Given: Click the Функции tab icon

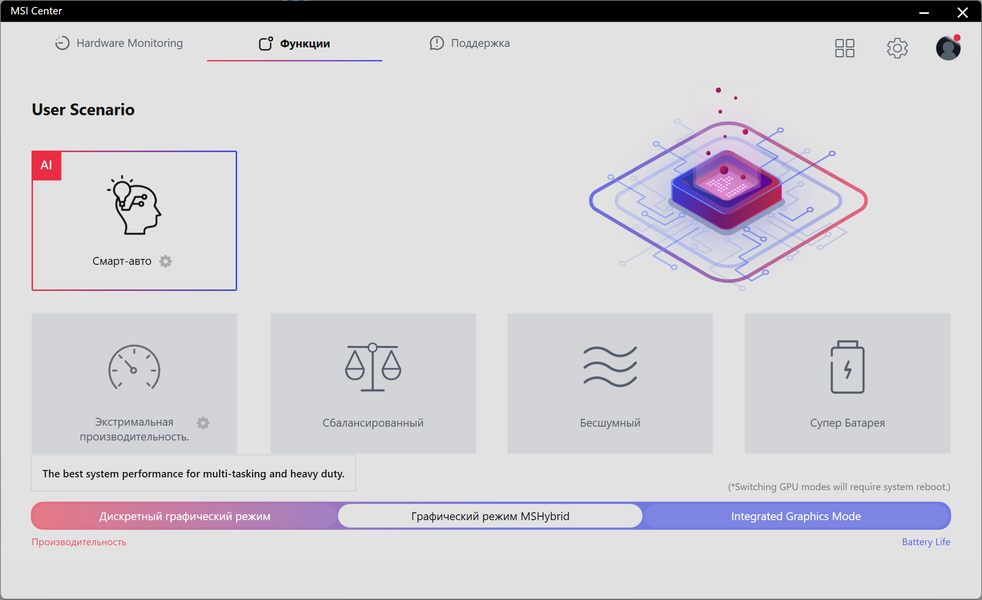Looking at the screenshot, I should click(x=266, y=43).
